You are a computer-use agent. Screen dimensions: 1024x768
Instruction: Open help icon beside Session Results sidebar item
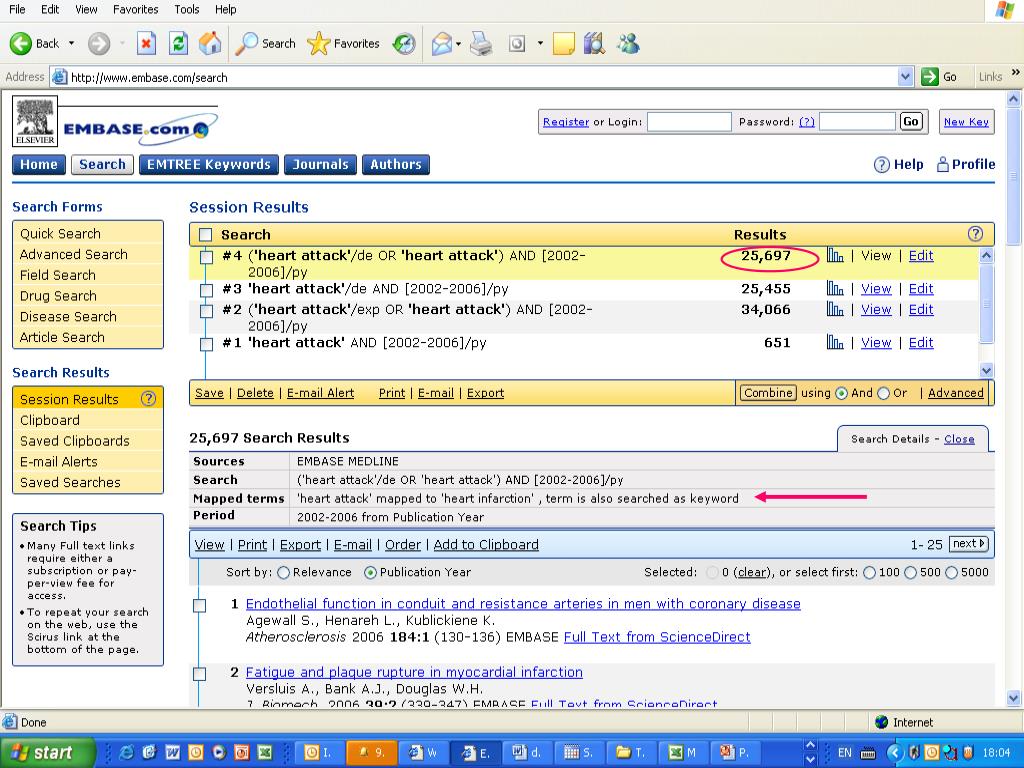click(149, 398)
